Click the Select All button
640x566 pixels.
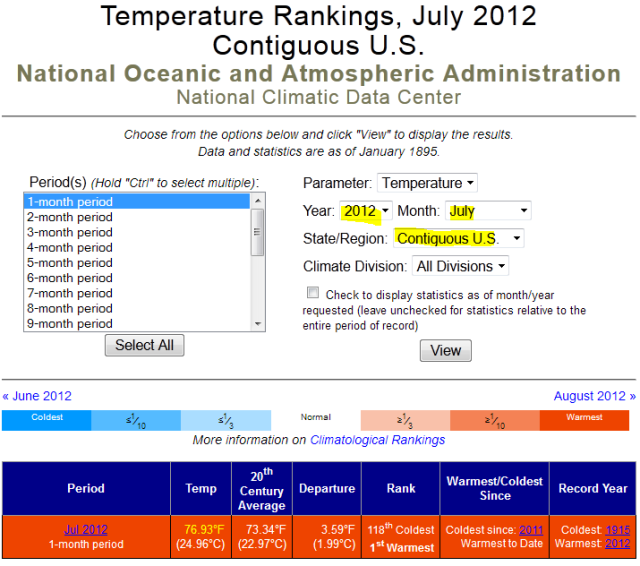[x=144, y=345]
